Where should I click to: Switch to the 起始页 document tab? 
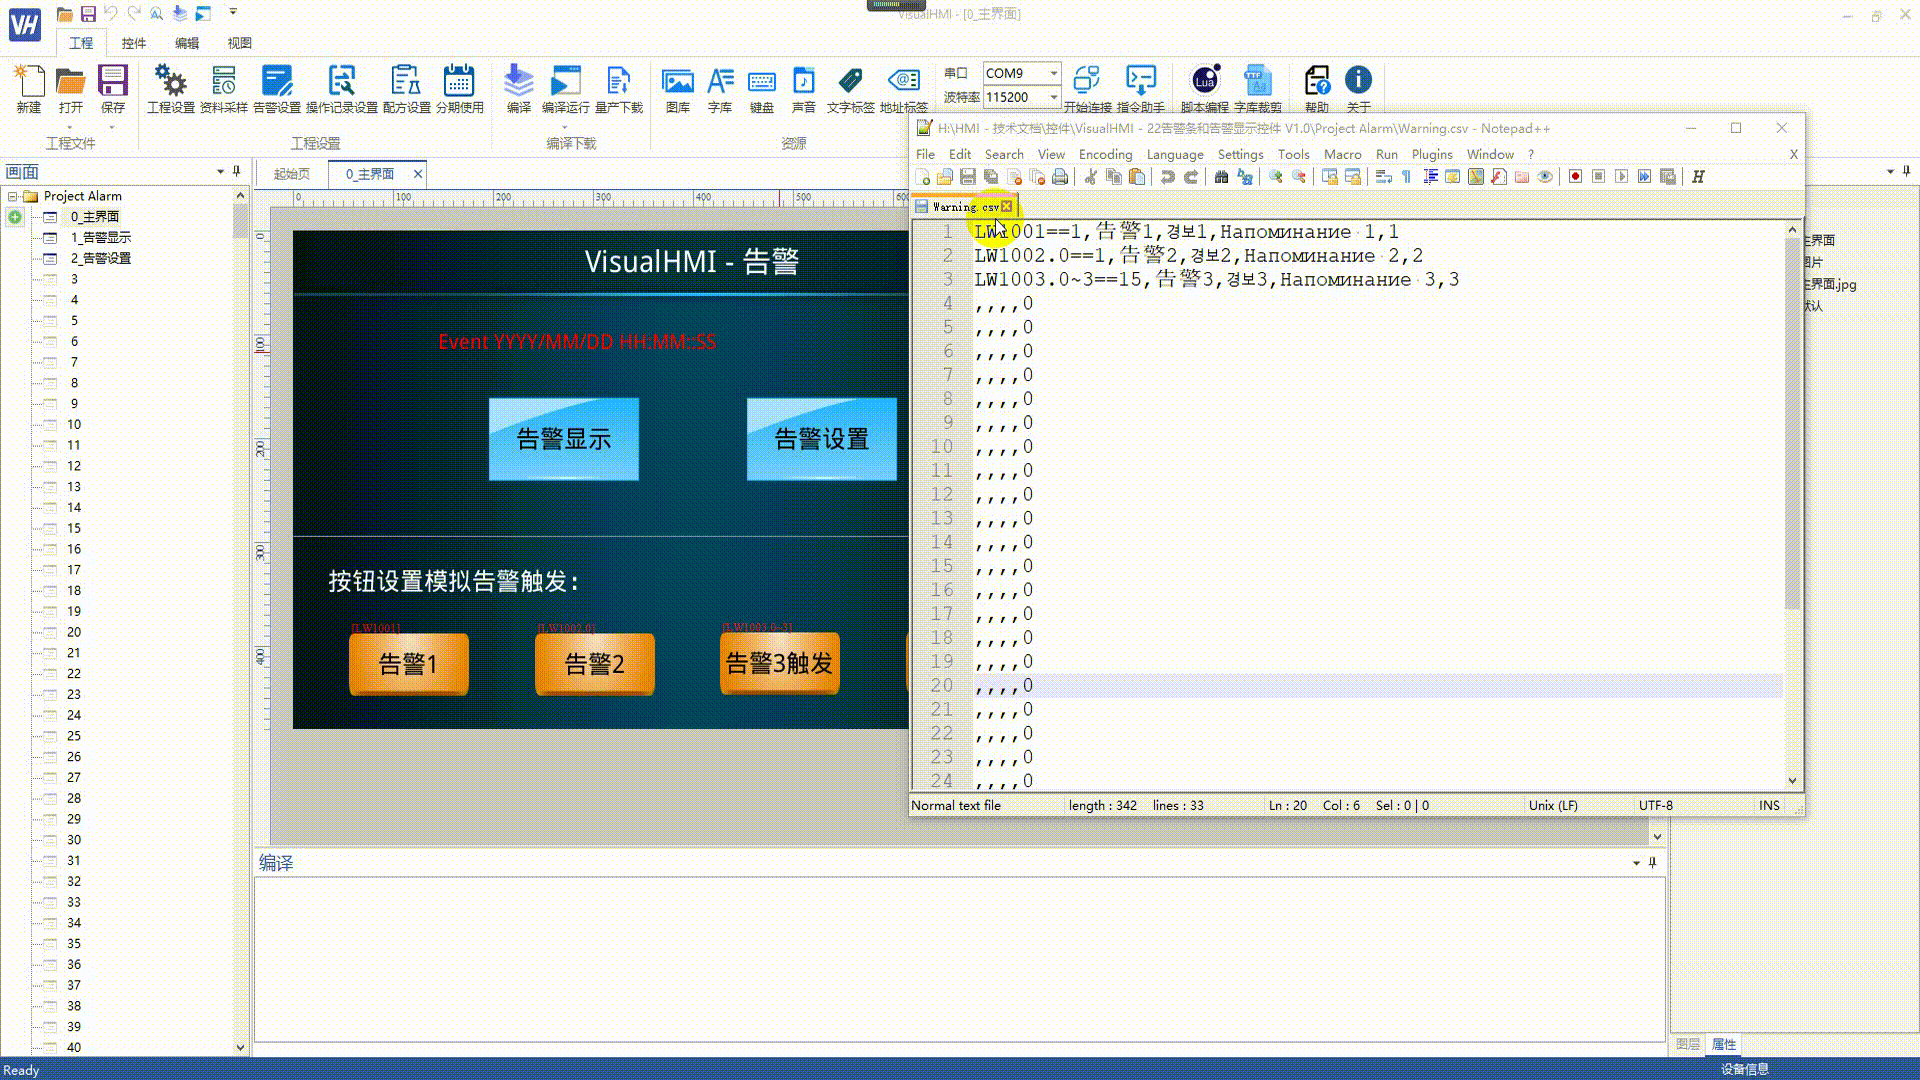pos(291,174)
